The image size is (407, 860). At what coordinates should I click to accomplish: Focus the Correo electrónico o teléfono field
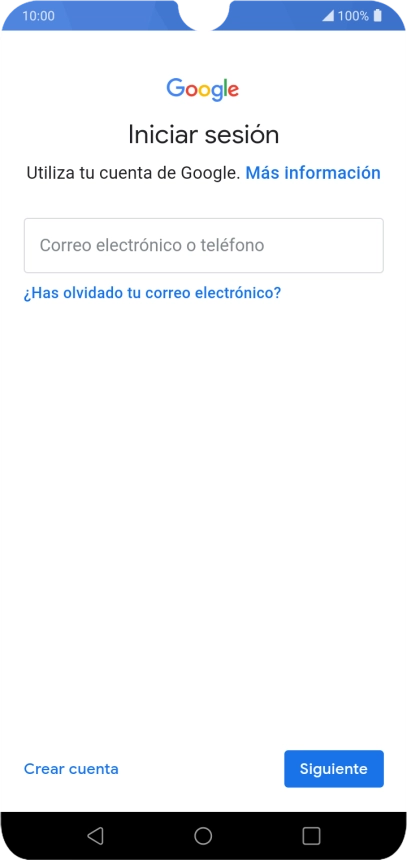pos(204,245)
